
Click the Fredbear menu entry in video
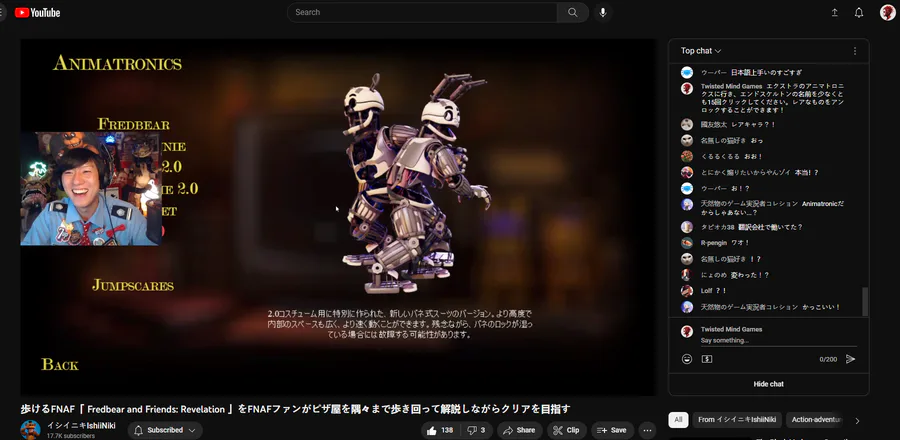[133, 124]
